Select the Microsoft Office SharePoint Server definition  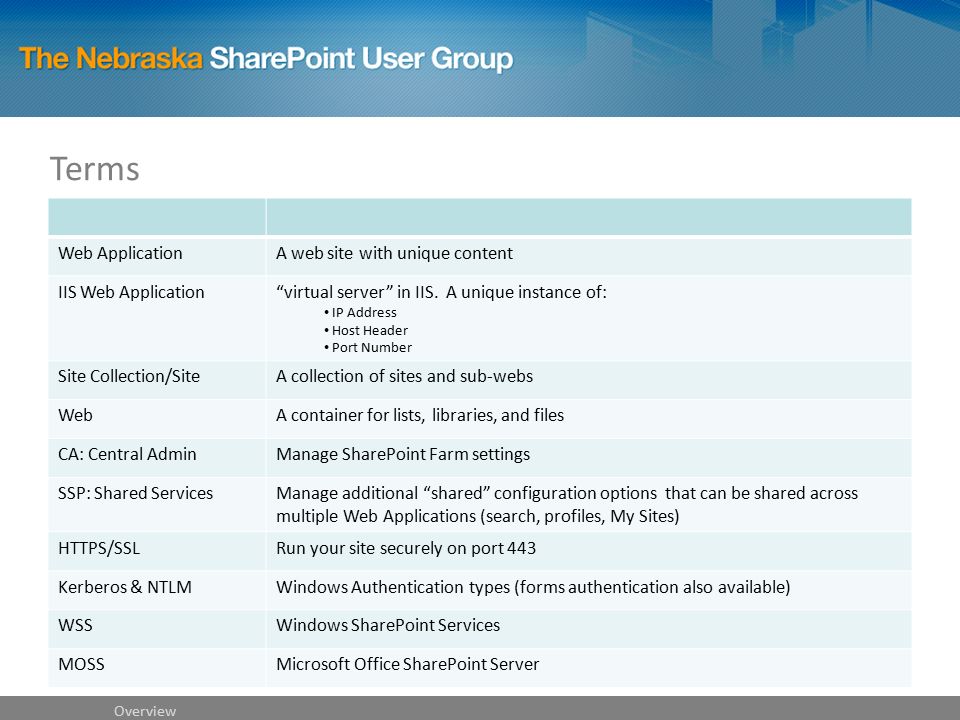coord(408,664)
